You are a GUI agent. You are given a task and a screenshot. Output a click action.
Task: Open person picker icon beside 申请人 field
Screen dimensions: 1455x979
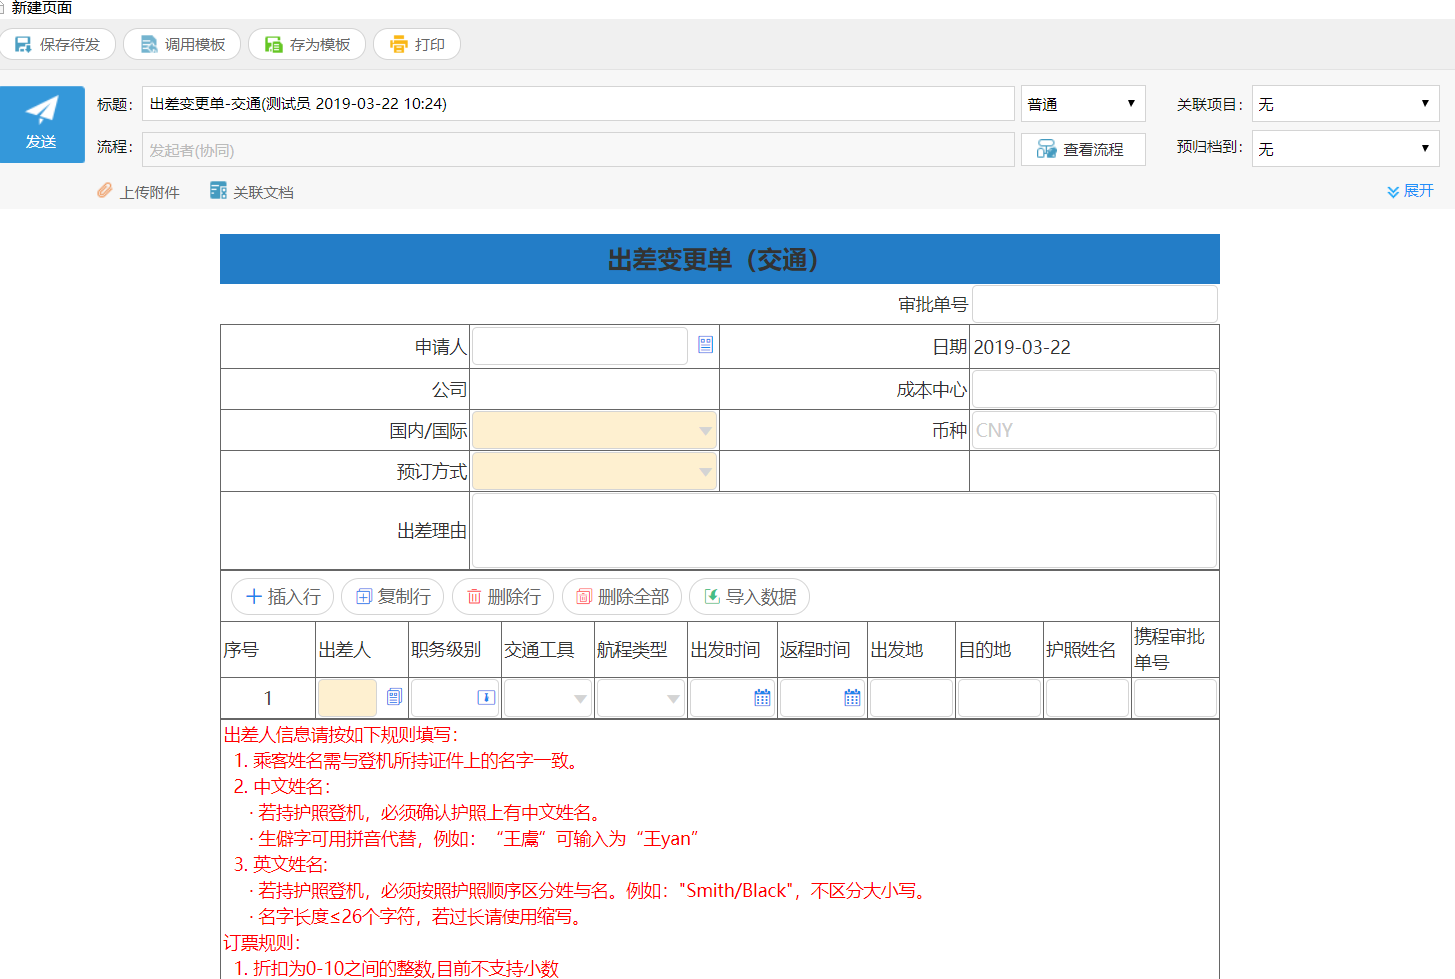705,345
